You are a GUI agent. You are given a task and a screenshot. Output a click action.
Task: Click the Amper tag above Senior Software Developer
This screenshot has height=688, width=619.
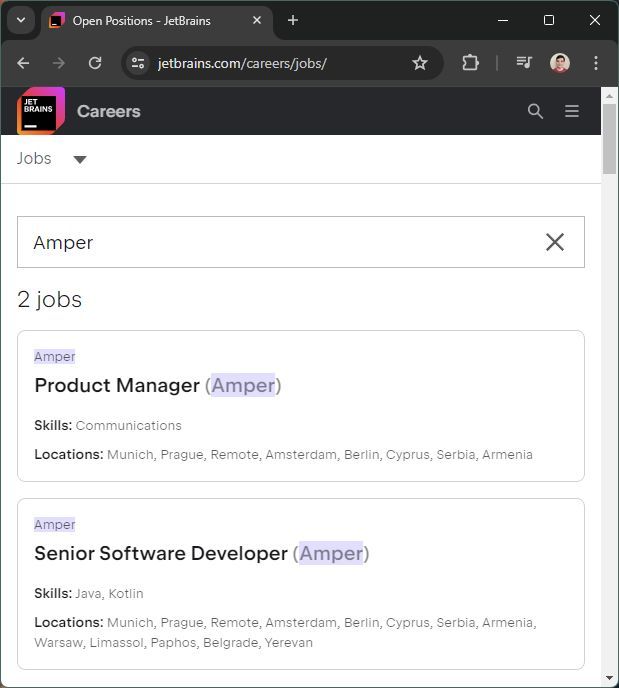coord(55,524)
